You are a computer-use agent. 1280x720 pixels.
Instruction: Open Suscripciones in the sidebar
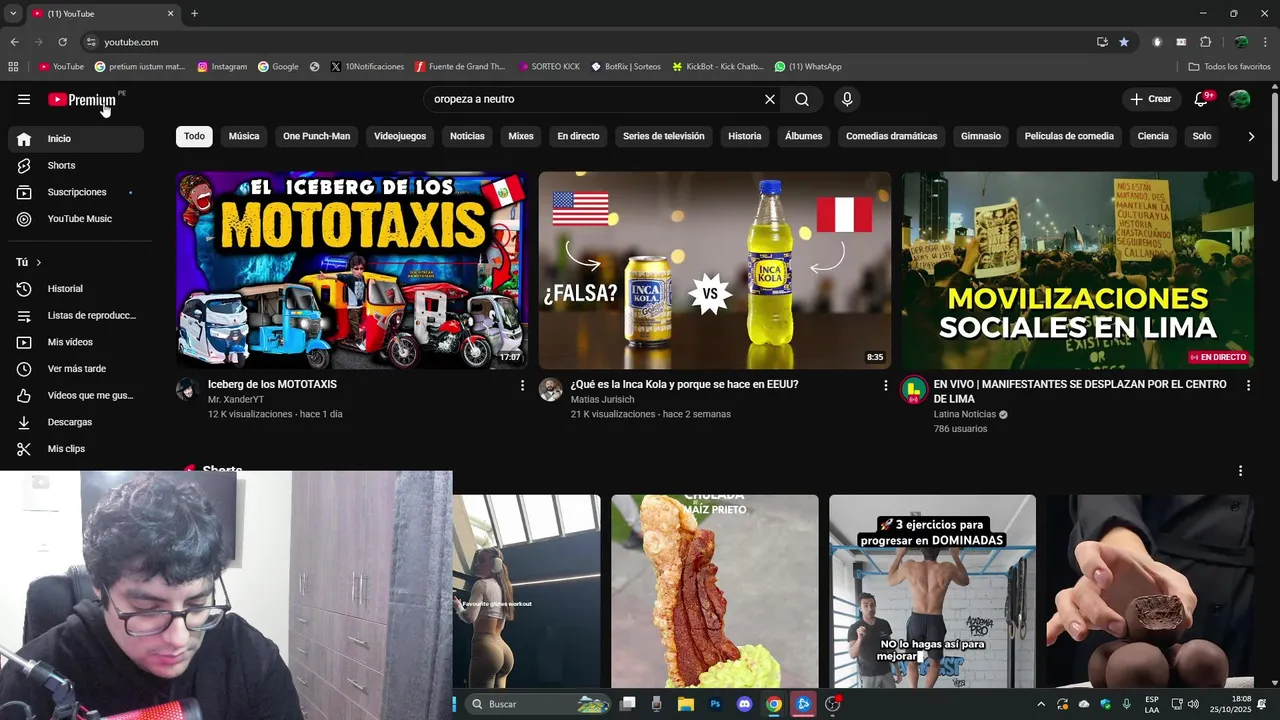[x=76, y=192]
